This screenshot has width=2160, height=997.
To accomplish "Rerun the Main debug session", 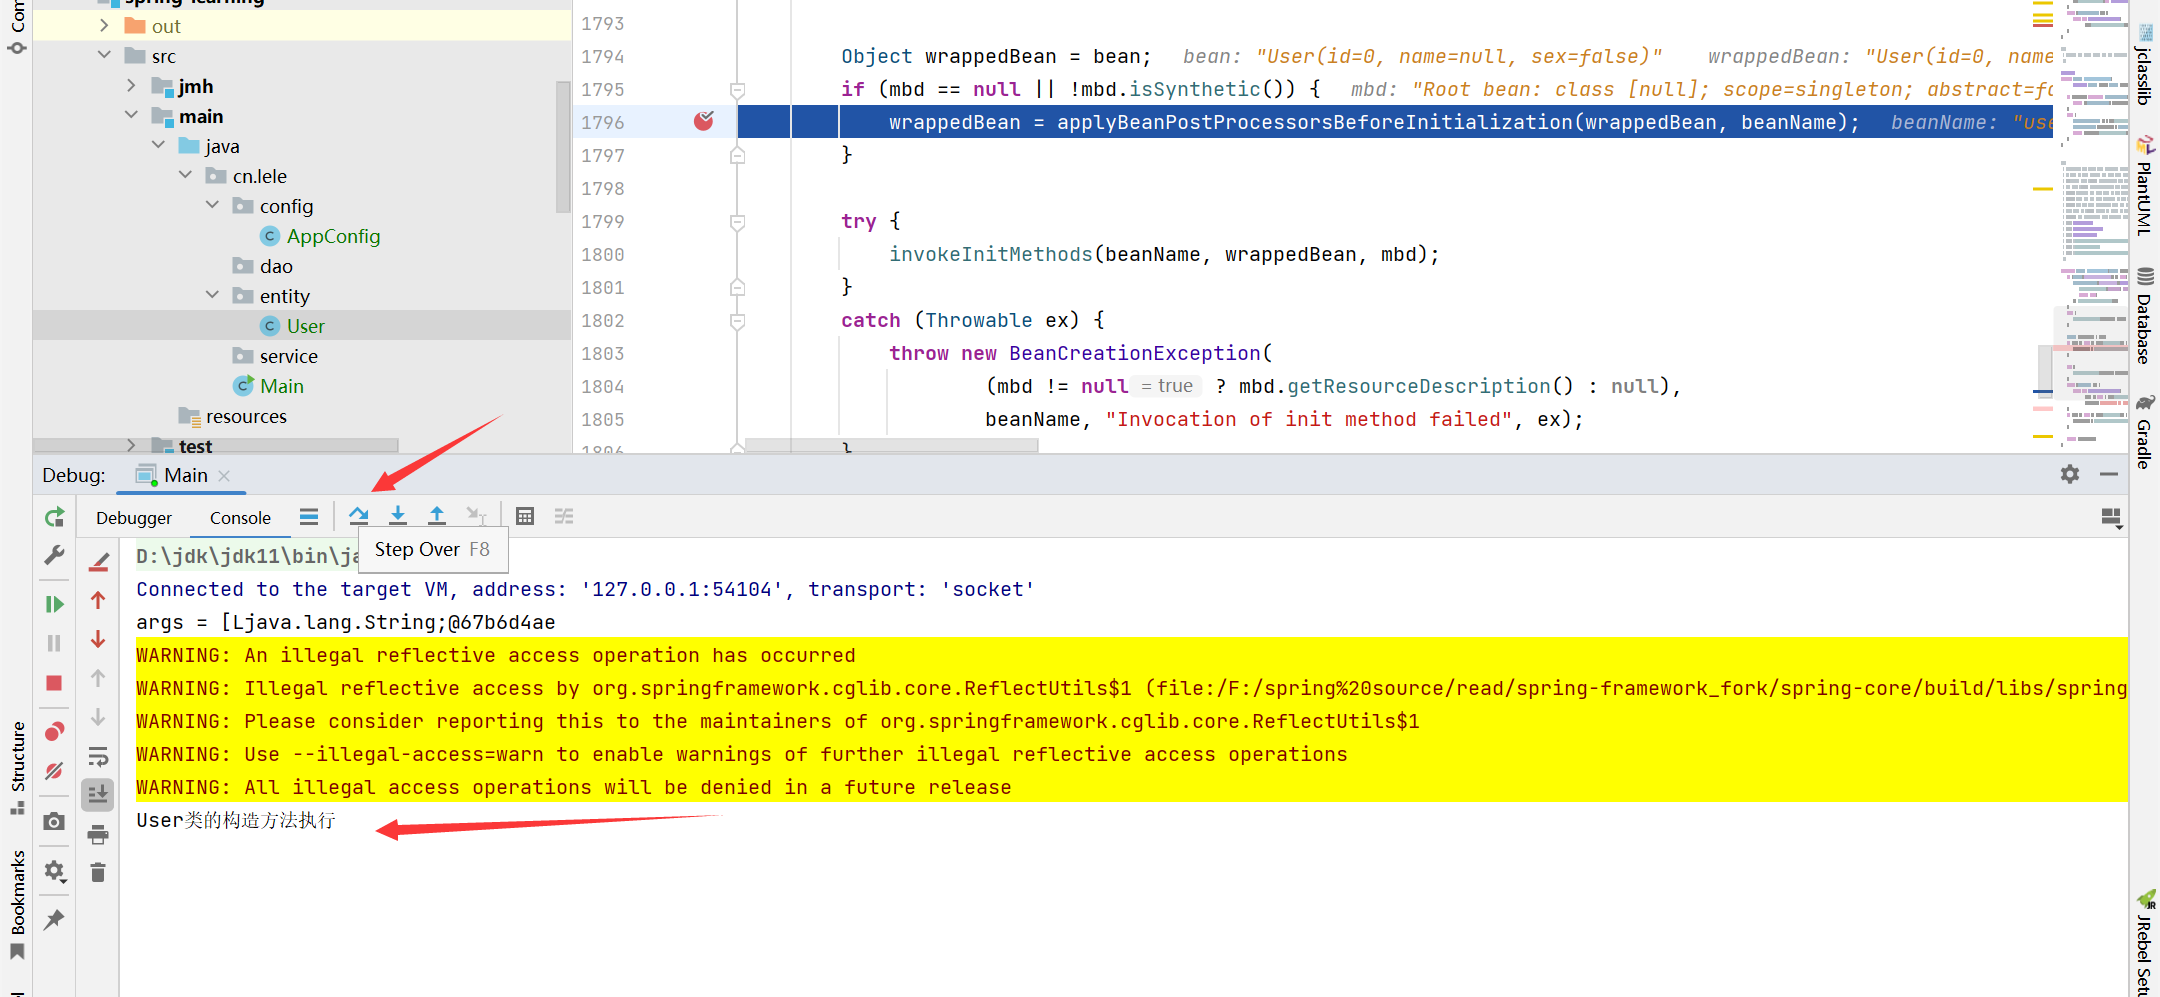I will click(x=54, y=517).
